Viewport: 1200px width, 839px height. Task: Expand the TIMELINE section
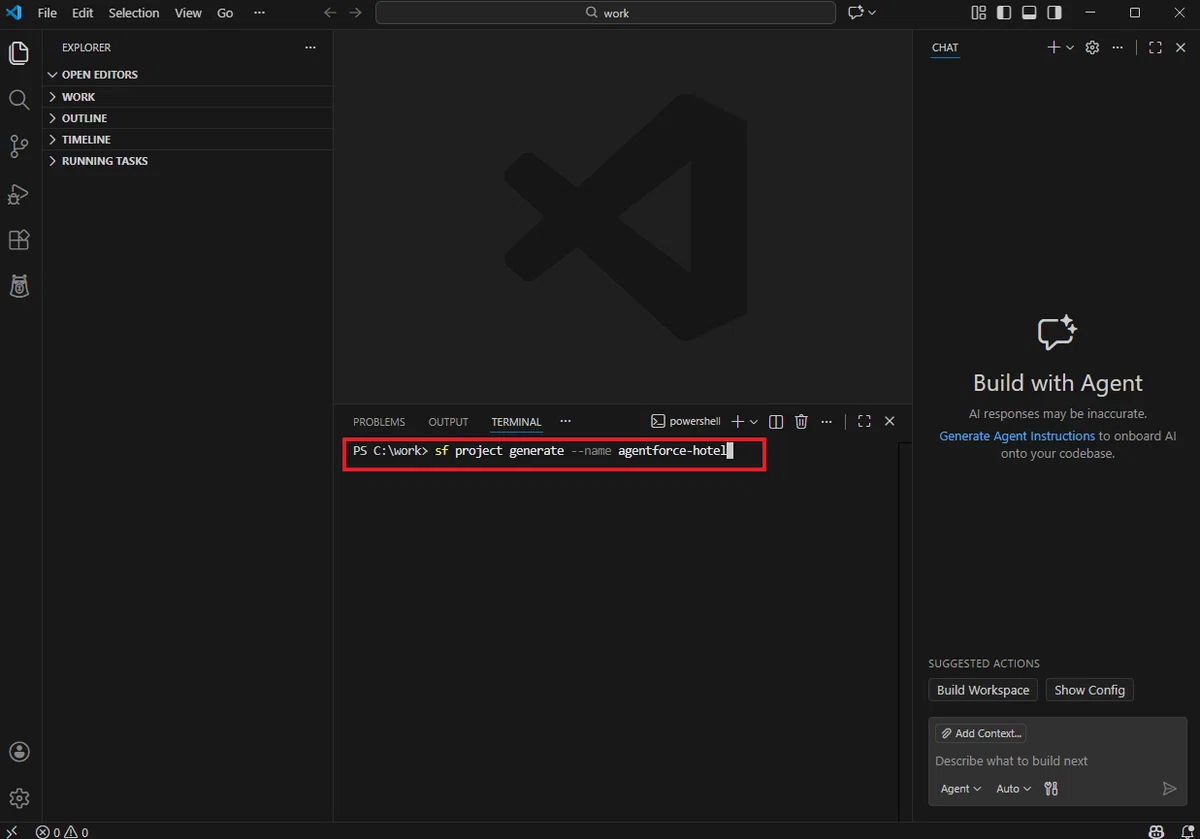[x=188, y=140]
